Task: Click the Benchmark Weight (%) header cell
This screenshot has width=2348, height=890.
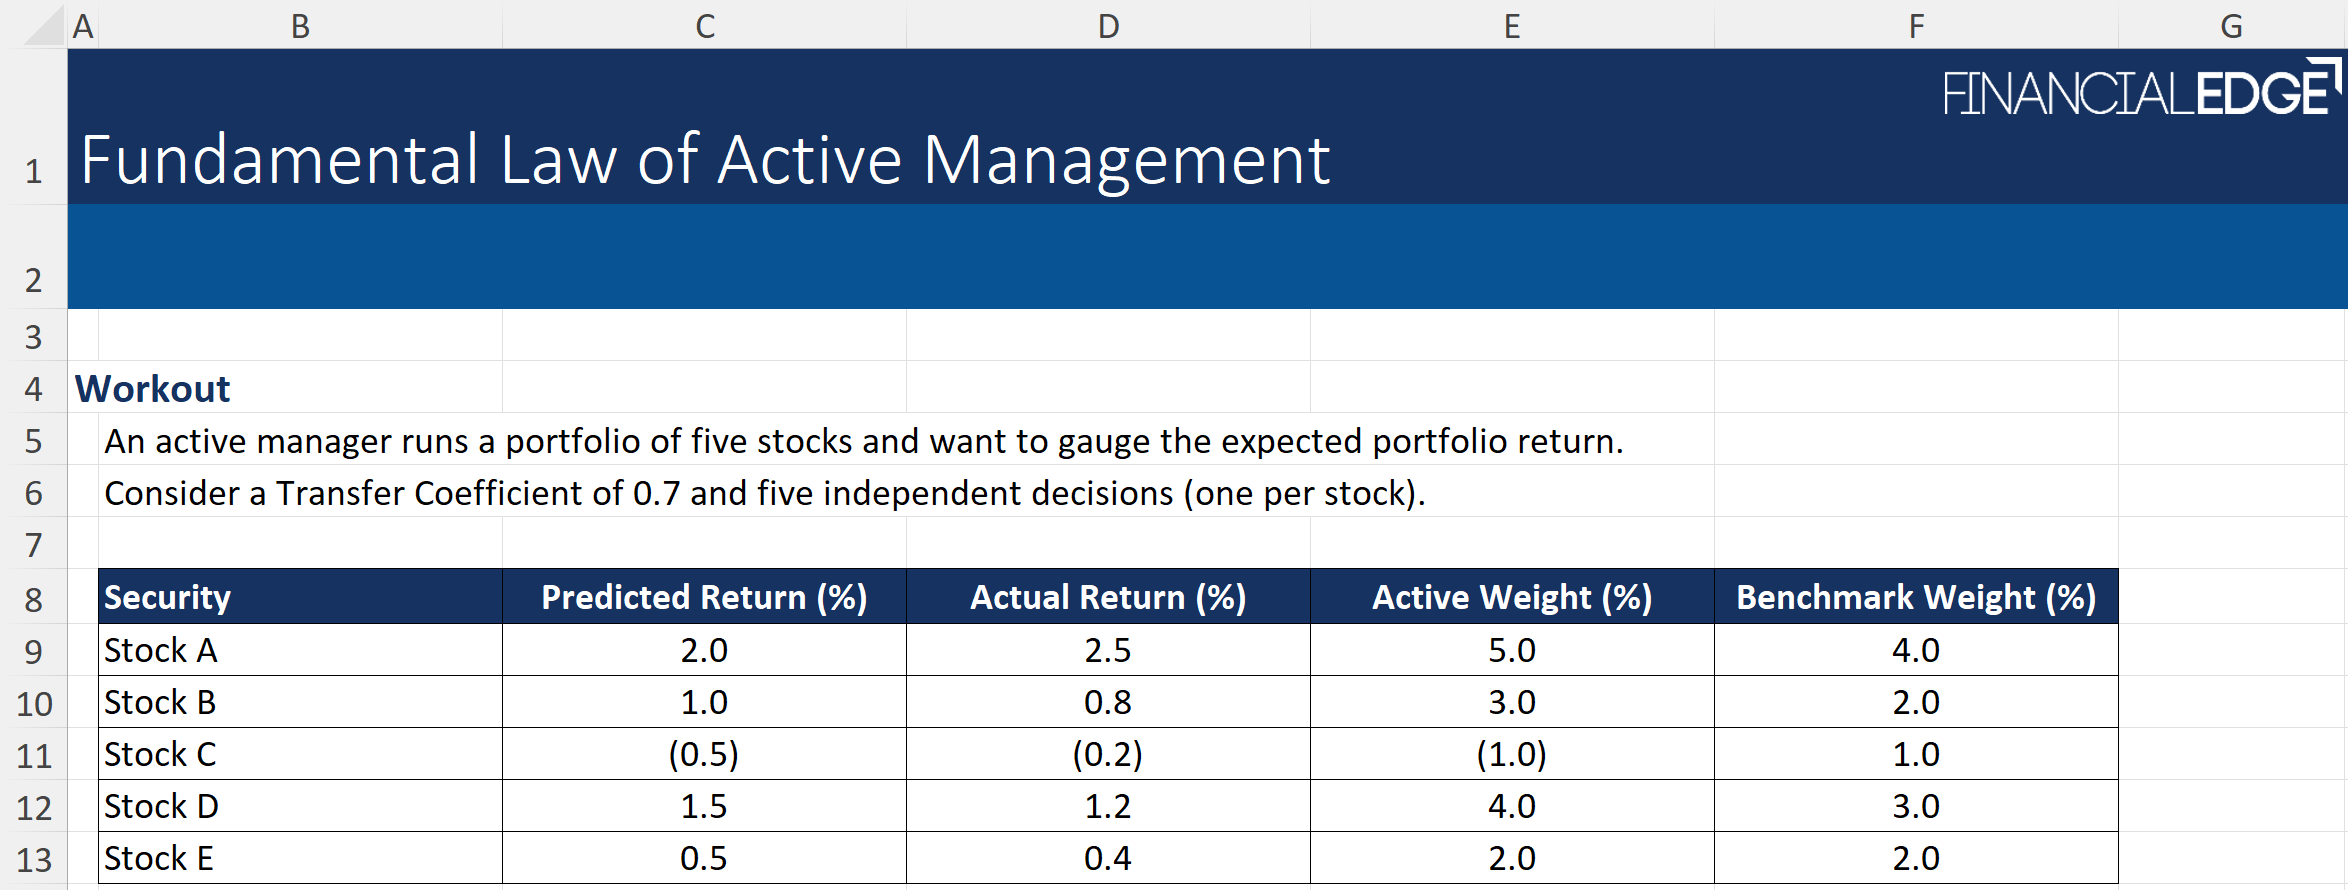Action: [x=1916, y=597]
